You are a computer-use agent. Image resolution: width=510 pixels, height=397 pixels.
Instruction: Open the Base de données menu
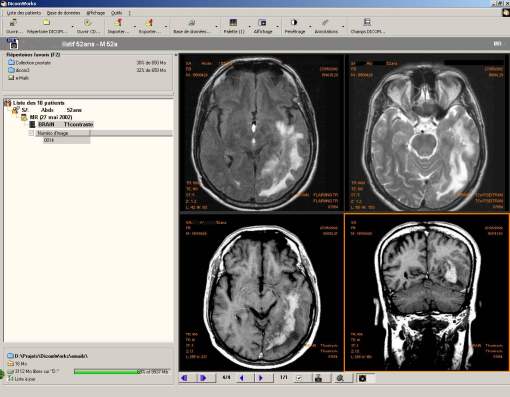tap(63, 13)
